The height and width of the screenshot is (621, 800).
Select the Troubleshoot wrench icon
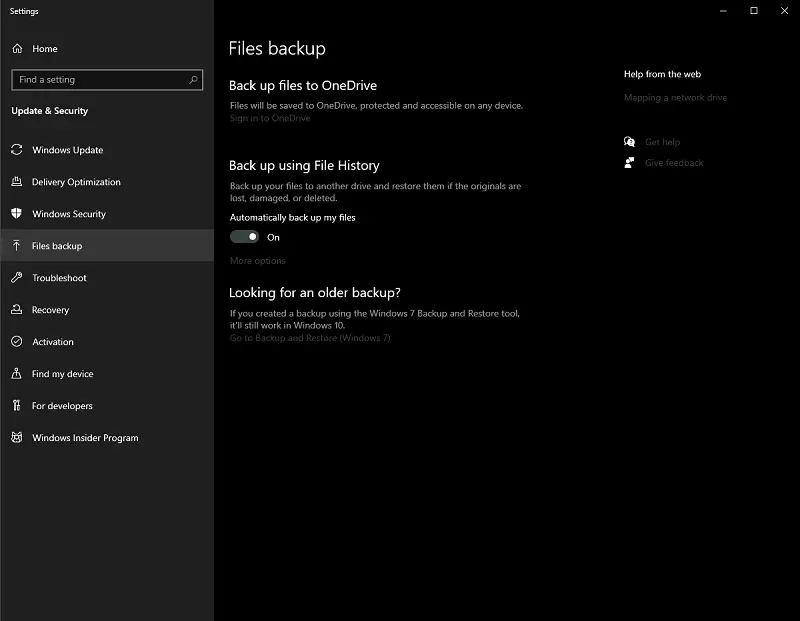17,277
